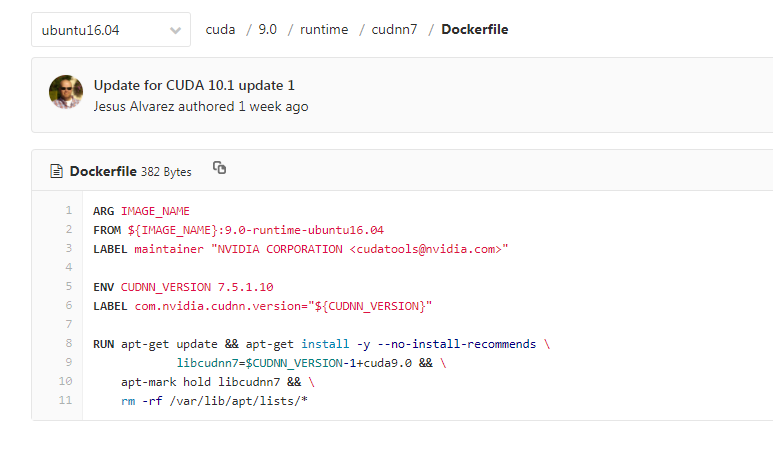Image resolution: width=773 pixels, height=455 pixels.
Task: Copy file contents with the copy icon
Action: (219, 168)
